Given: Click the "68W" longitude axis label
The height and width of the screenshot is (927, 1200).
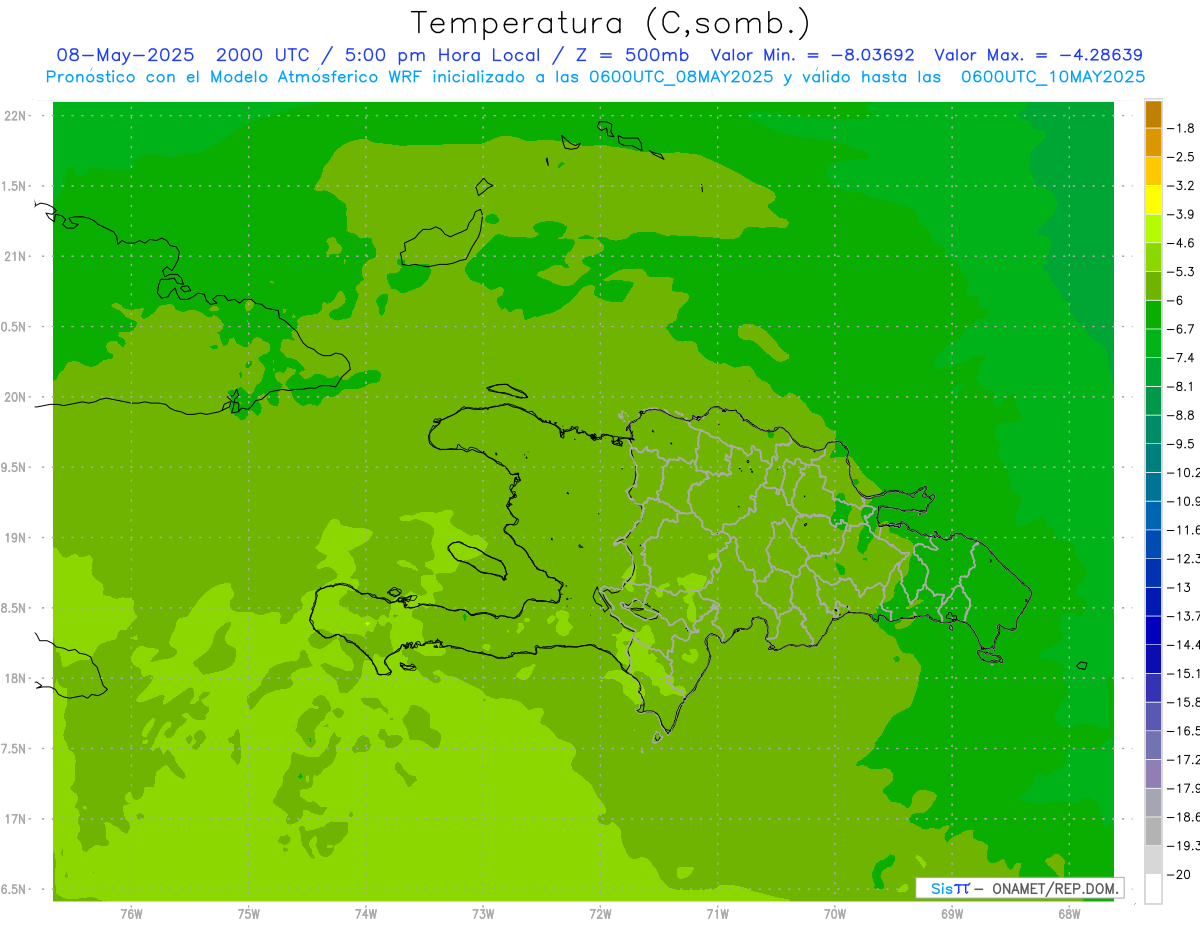Looking at the screenshot, I should pos(1068,914).
